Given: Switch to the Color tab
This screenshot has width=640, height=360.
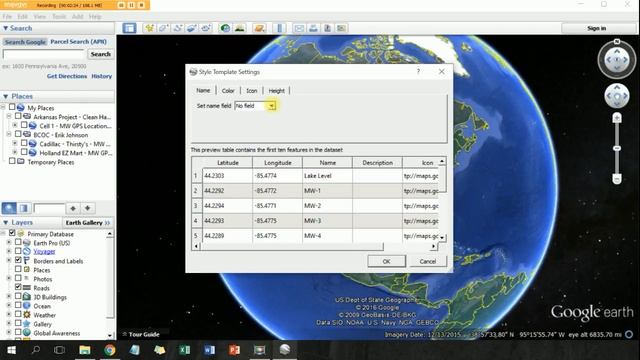Looking at the screenshot, I should tap(228, 91).
